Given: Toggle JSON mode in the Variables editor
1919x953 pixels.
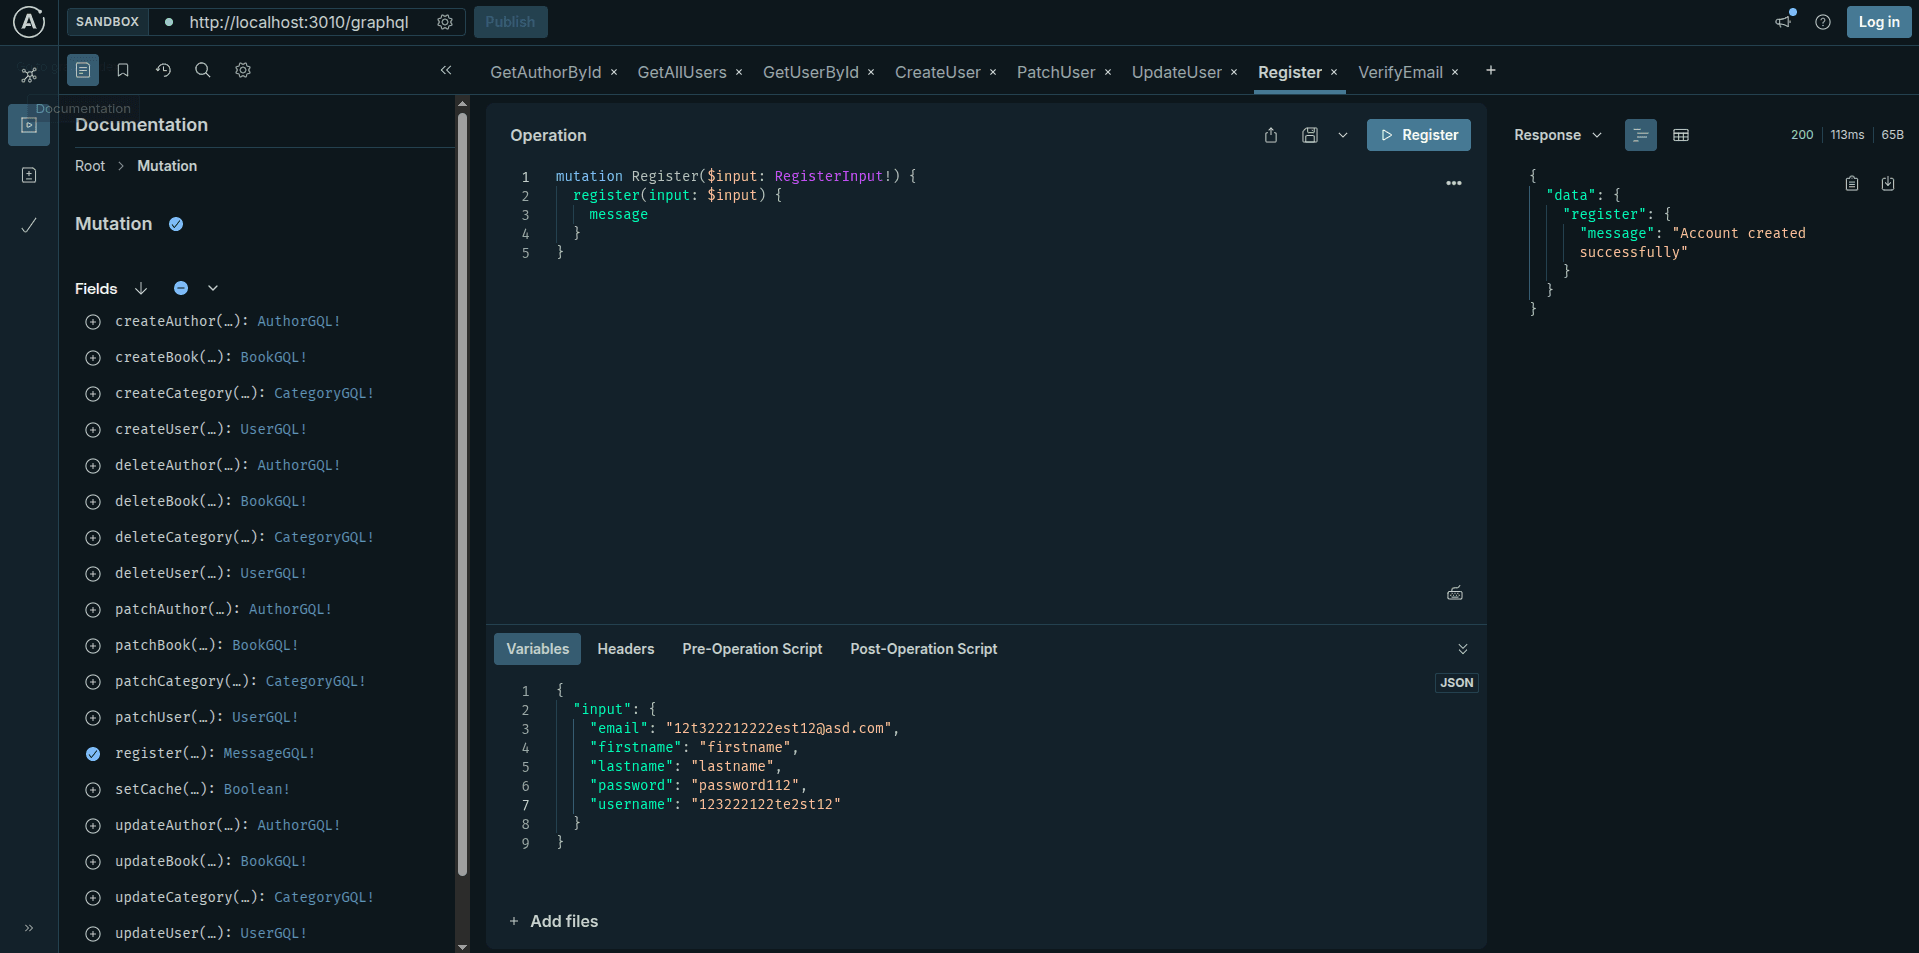Looking at the screenshot, I should pyautogui.click(x=1456, y=683).
